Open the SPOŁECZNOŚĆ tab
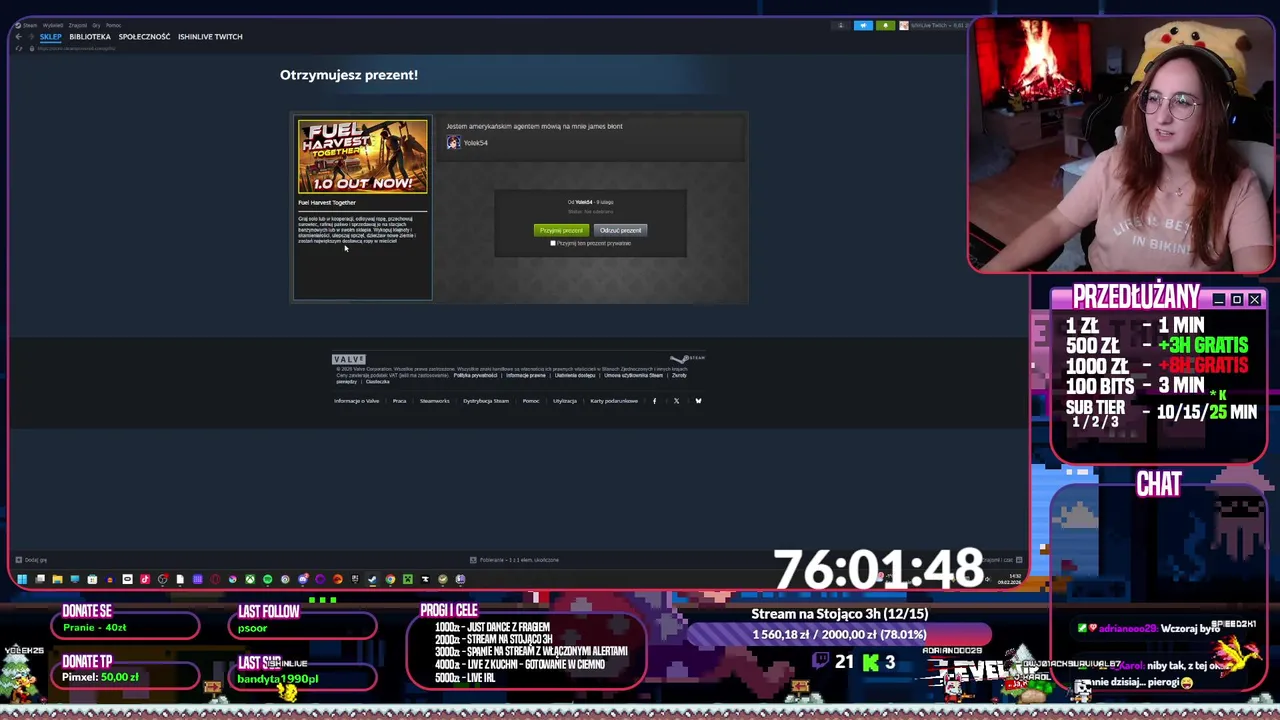Viewport: 1280px width, 720px height. tap(144, 37)
